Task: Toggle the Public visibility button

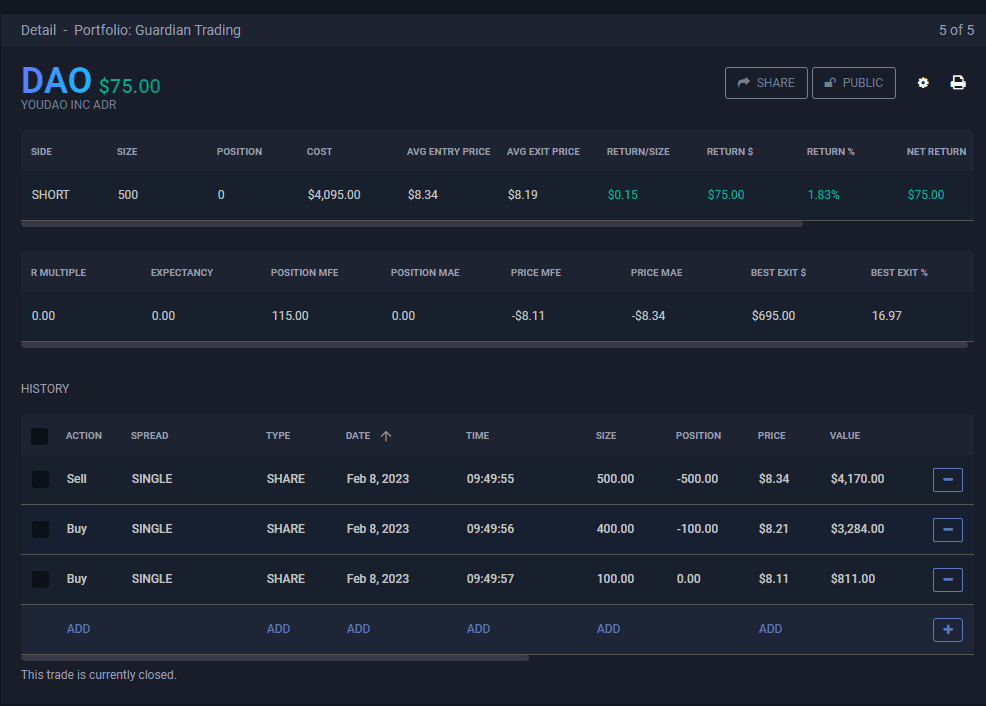Action: pos(853,83)
